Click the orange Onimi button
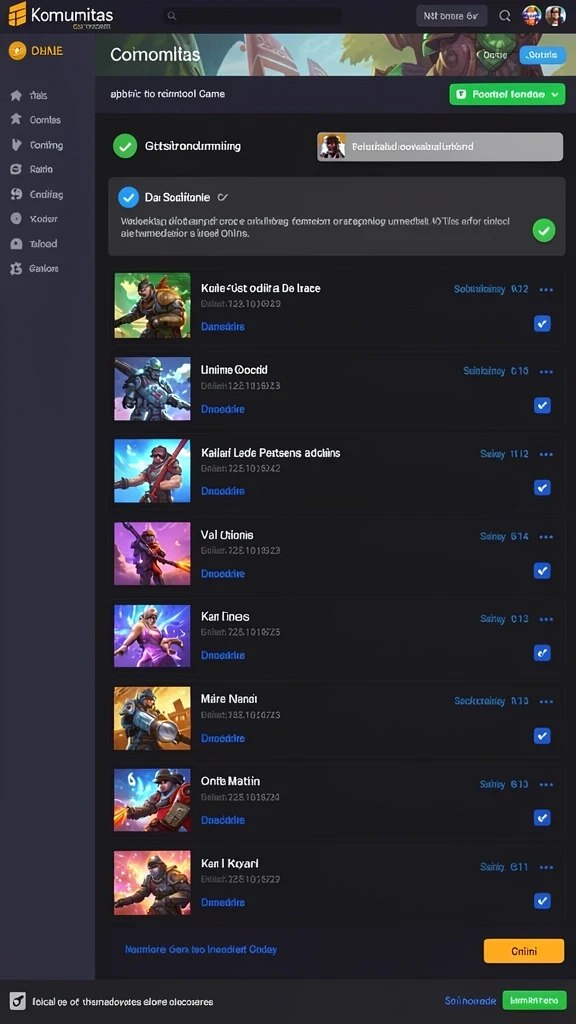 click(x=524, y=951)
